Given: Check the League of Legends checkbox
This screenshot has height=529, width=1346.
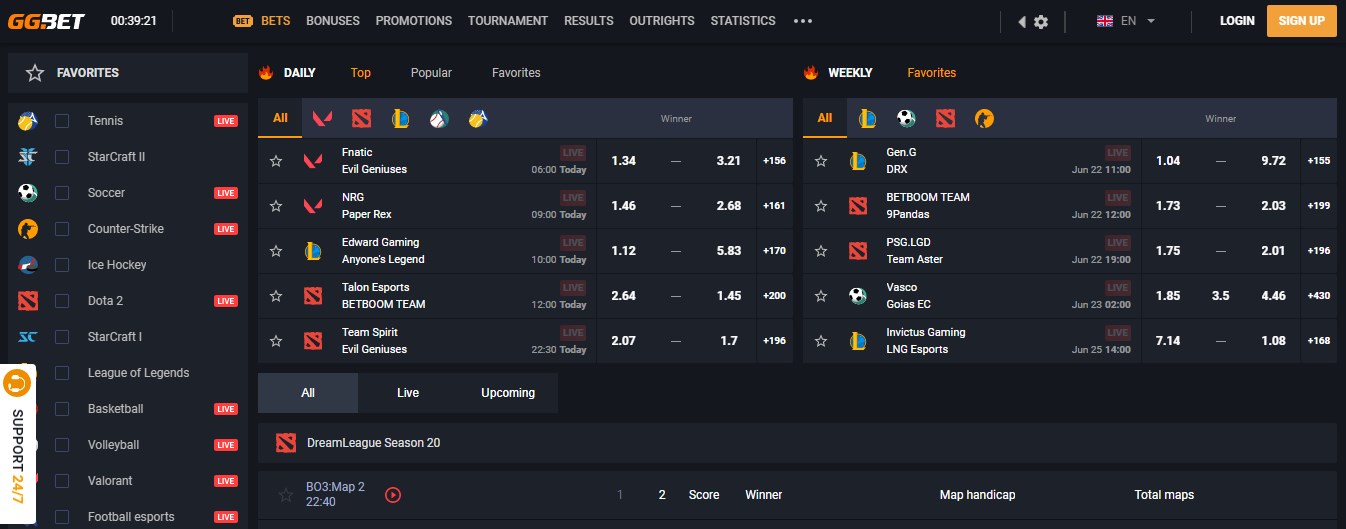Looking at the screenshot, I should (x=62, y=373).
